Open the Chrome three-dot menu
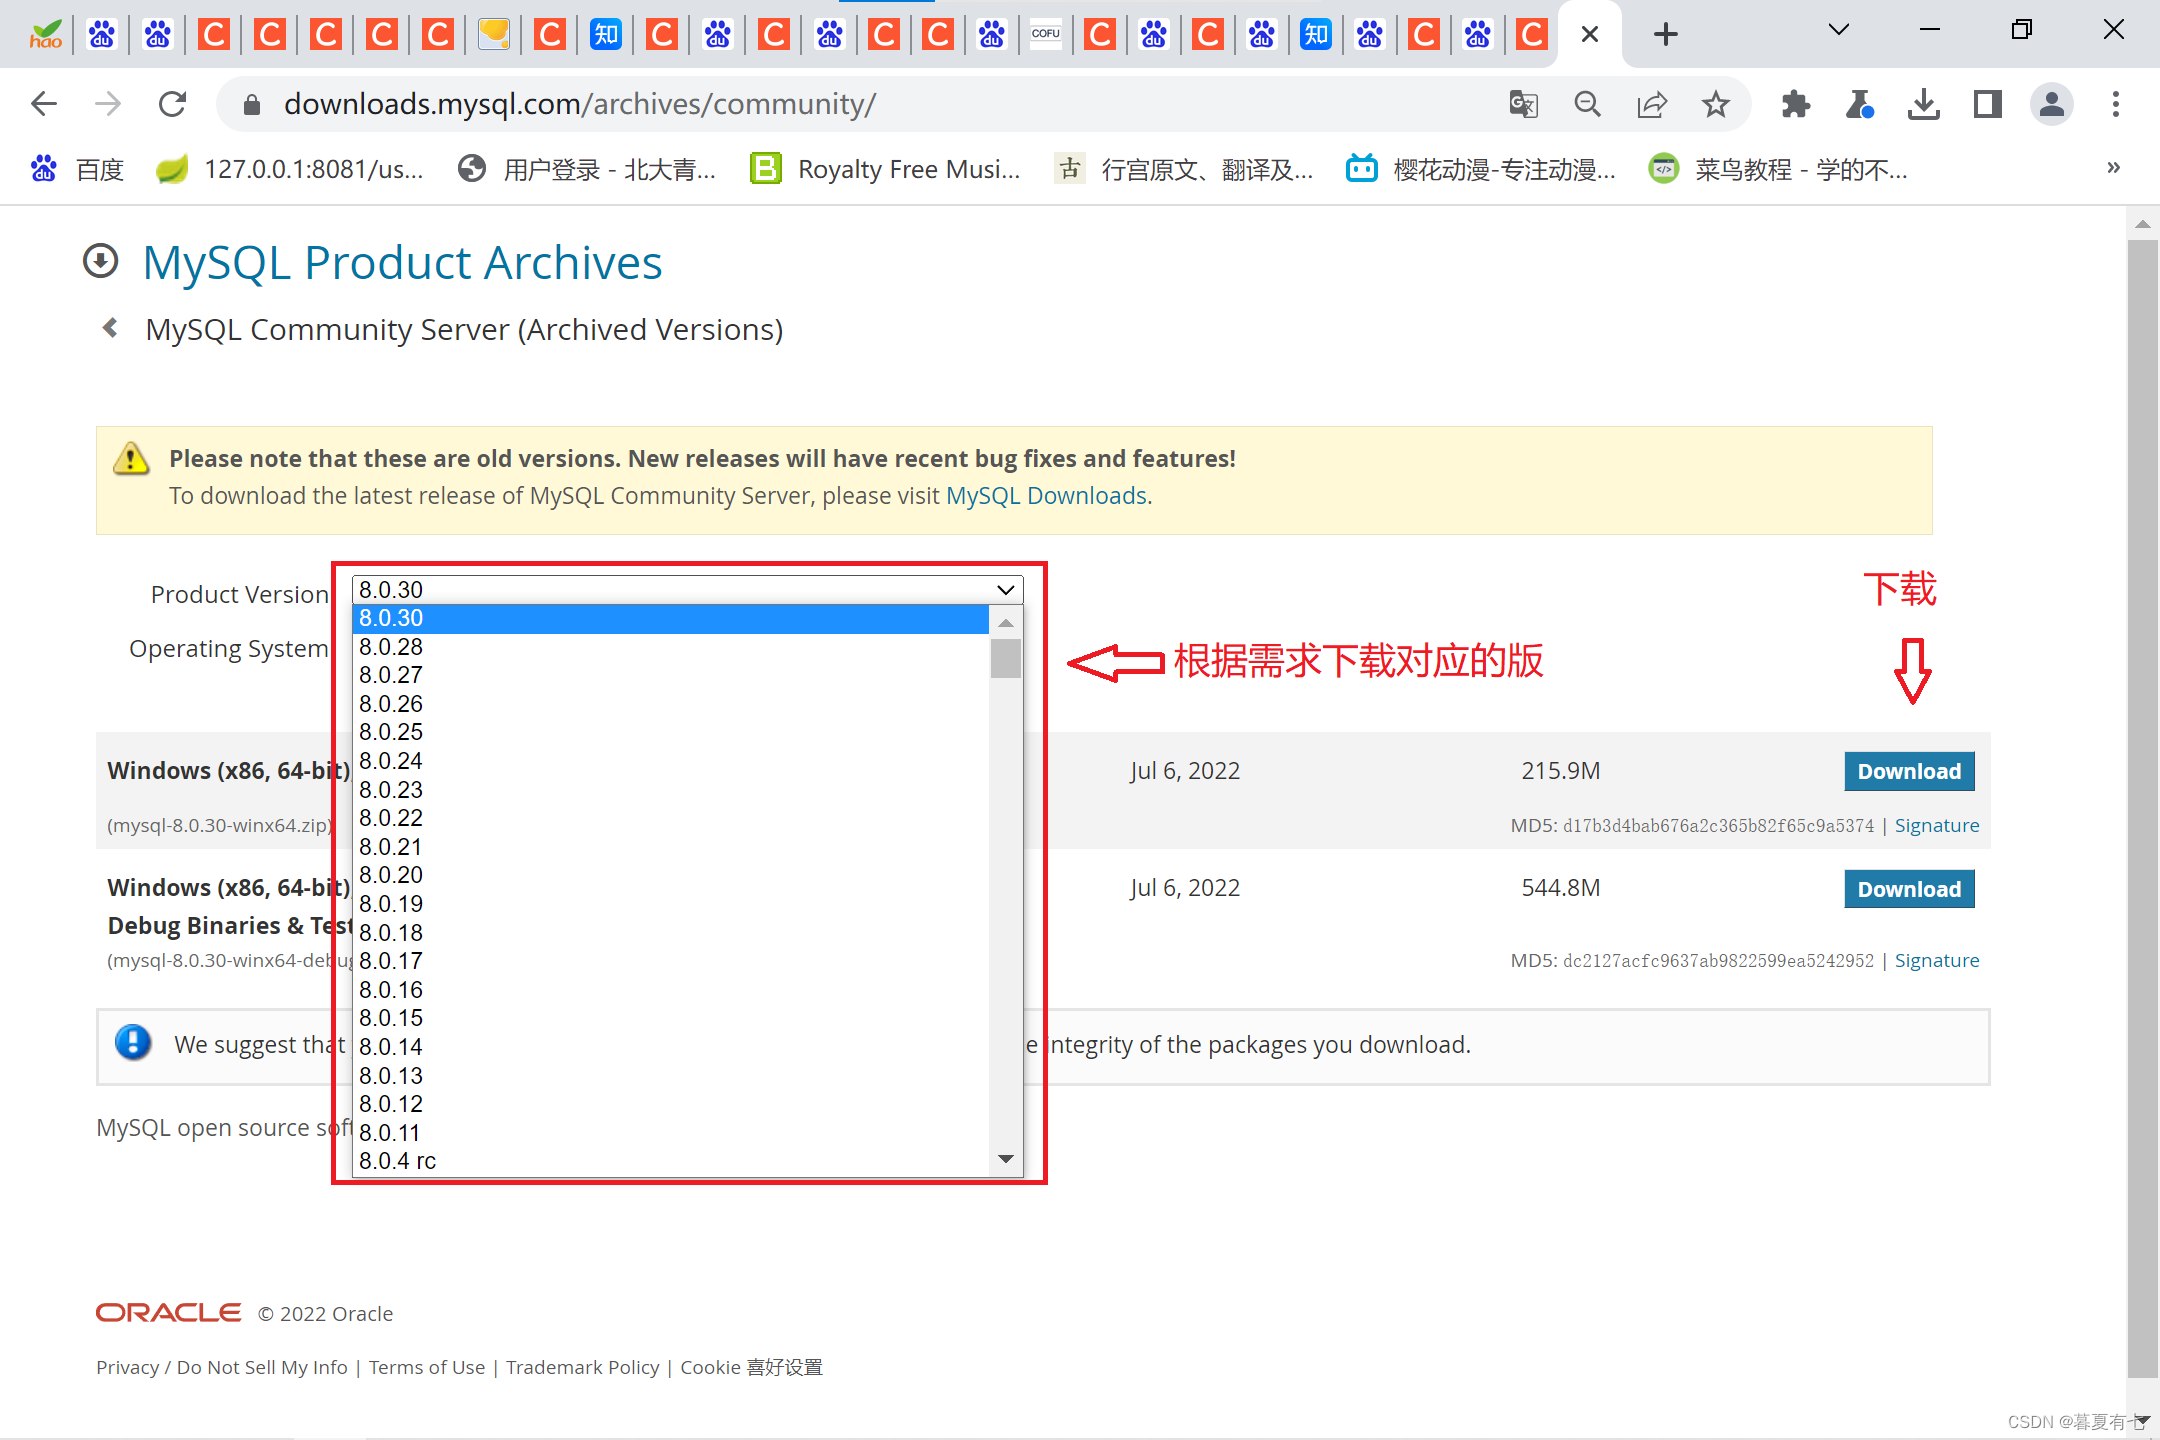This screenshot has width=2160, height=1440. point(2115,104)
